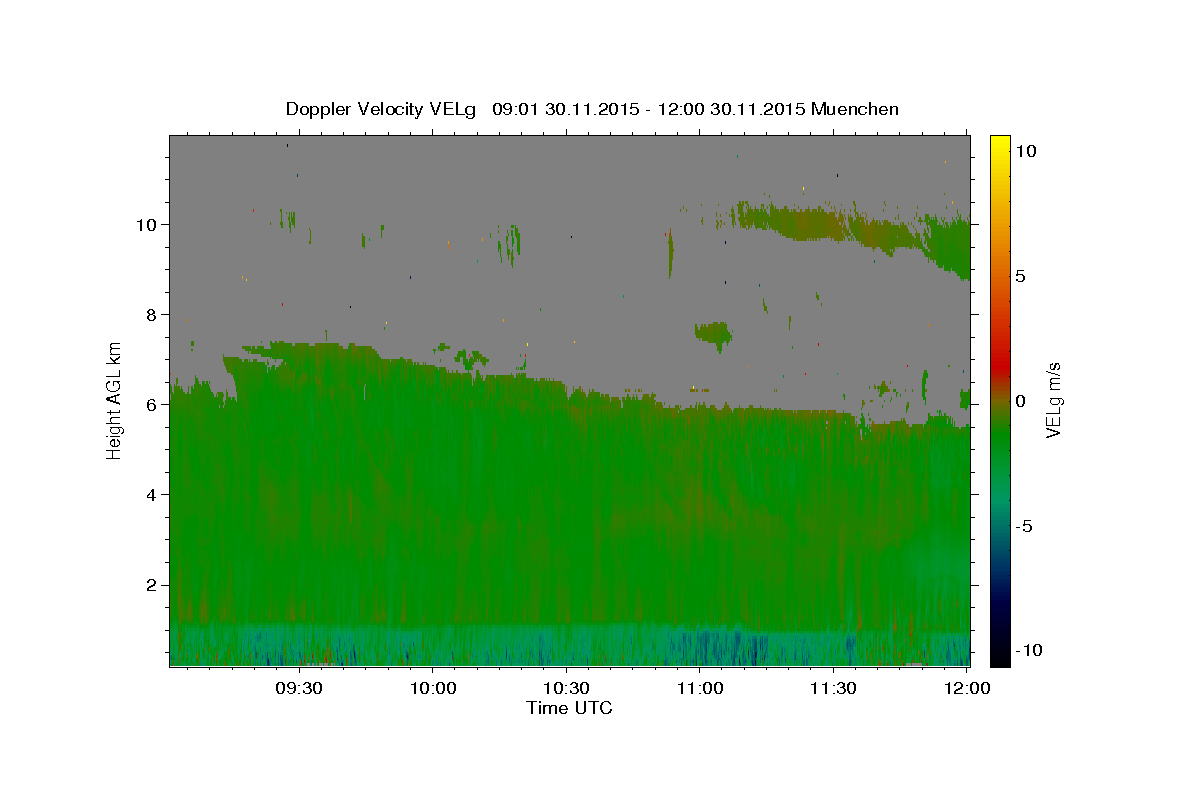
Task: Click the colorbar value 10 label
Action: tap(1025, 151)
